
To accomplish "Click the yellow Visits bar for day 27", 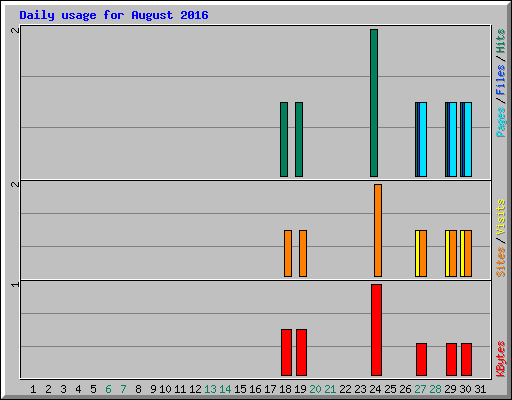I will [x=417, y=253].
